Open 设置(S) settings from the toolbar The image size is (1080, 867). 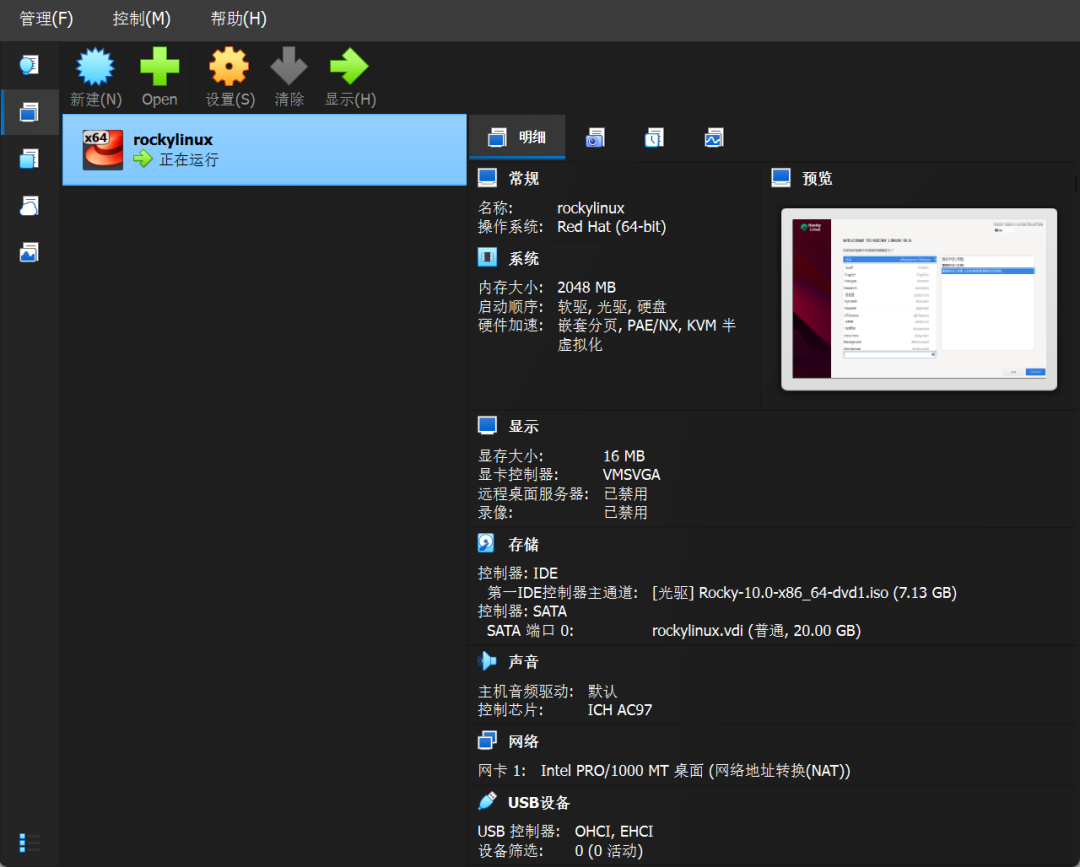[230, 78]
